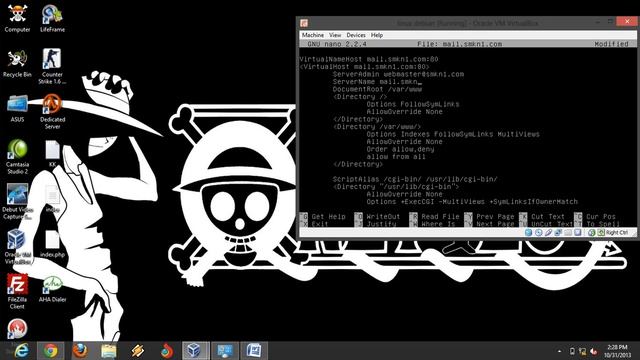Click the 'Read File' shortcut in nano footer
Screen dimensions: 640x360
[435, 217]
